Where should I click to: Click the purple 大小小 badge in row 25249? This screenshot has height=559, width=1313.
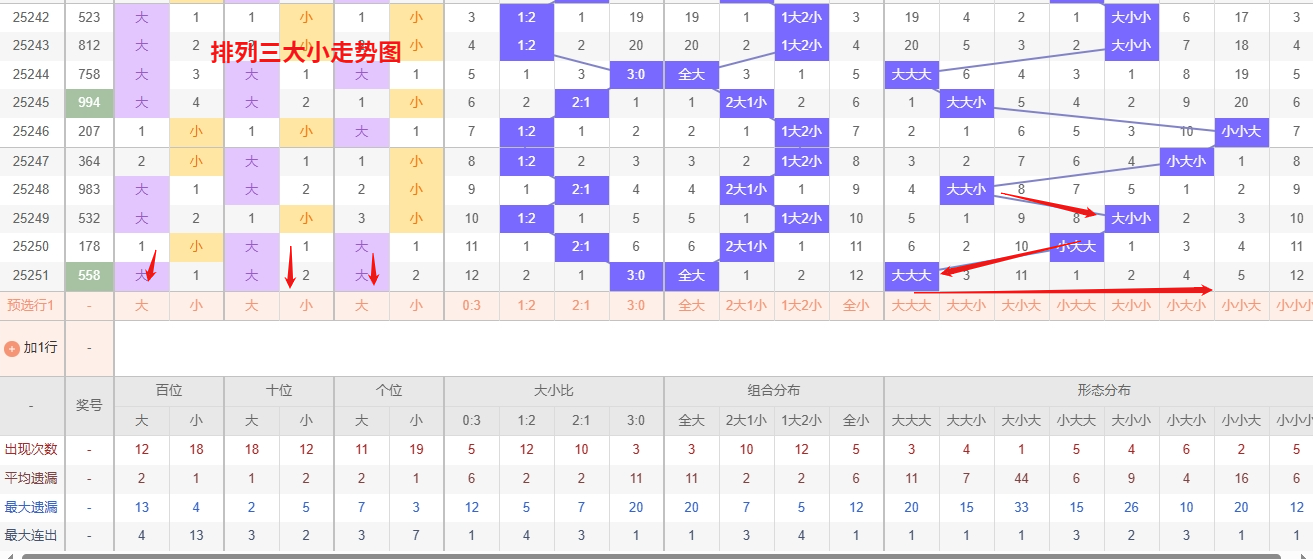pos(1131,218)
